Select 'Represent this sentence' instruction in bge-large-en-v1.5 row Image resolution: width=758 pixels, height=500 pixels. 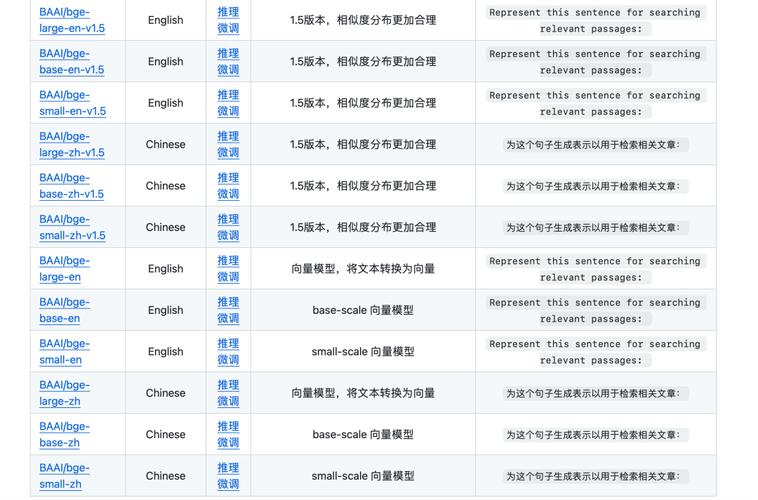[596, 20]
